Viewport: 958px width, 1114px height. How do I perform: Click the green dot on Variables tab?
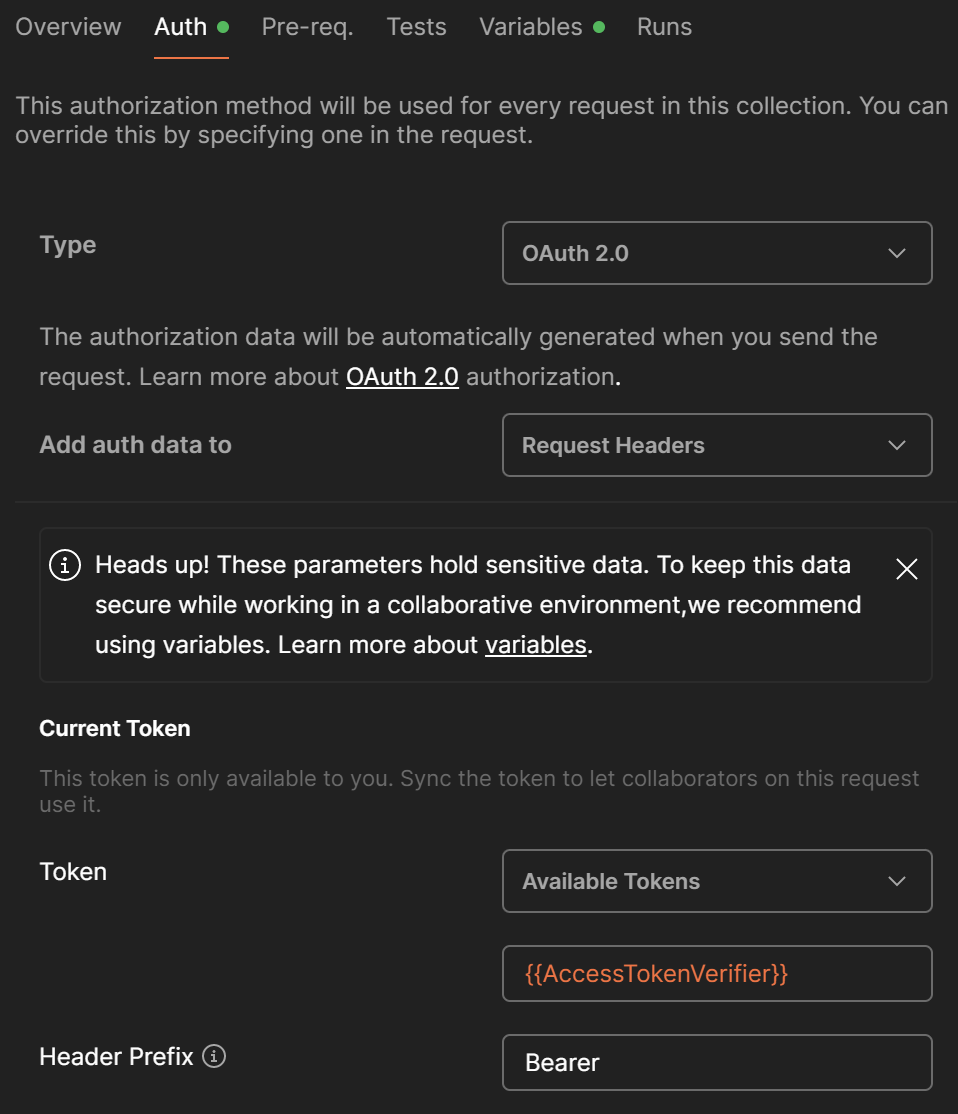coord(599,27)
